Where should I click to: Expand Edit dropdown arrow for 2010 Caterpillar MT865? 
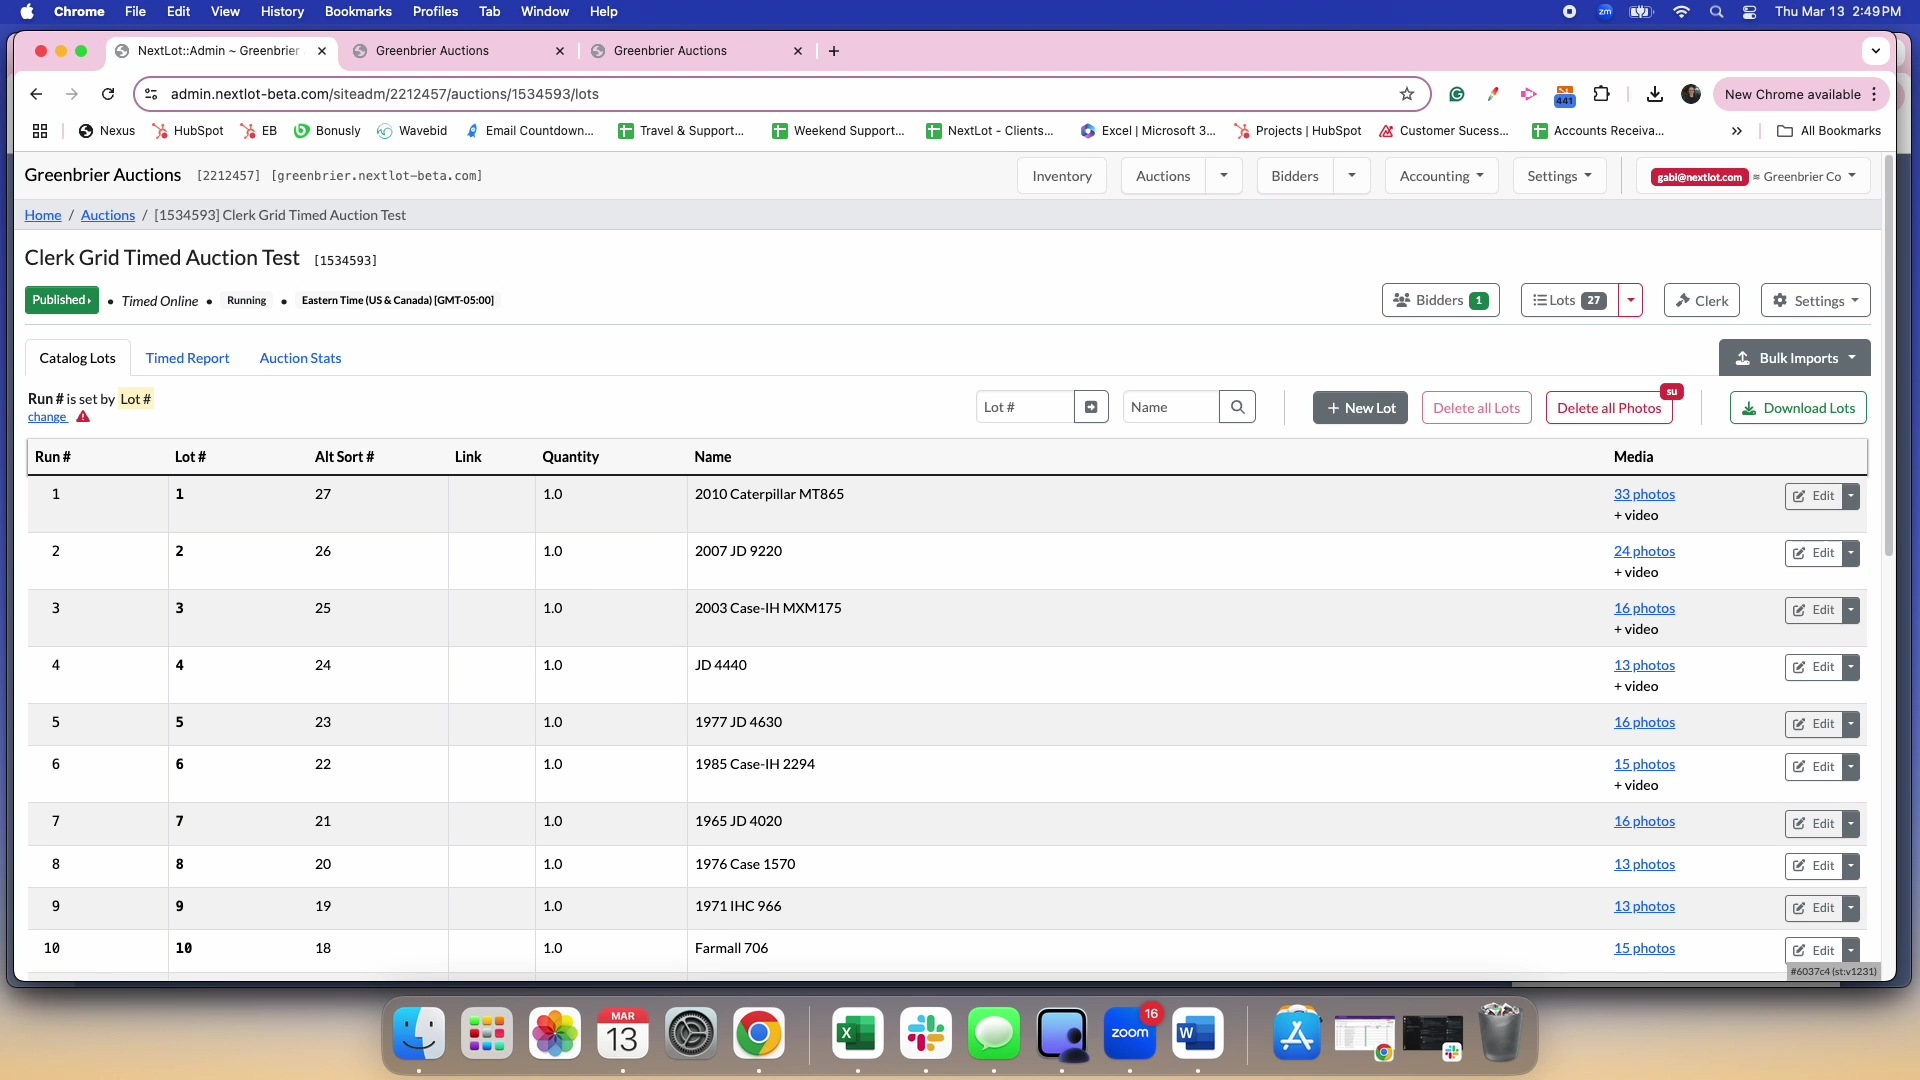1851,496
